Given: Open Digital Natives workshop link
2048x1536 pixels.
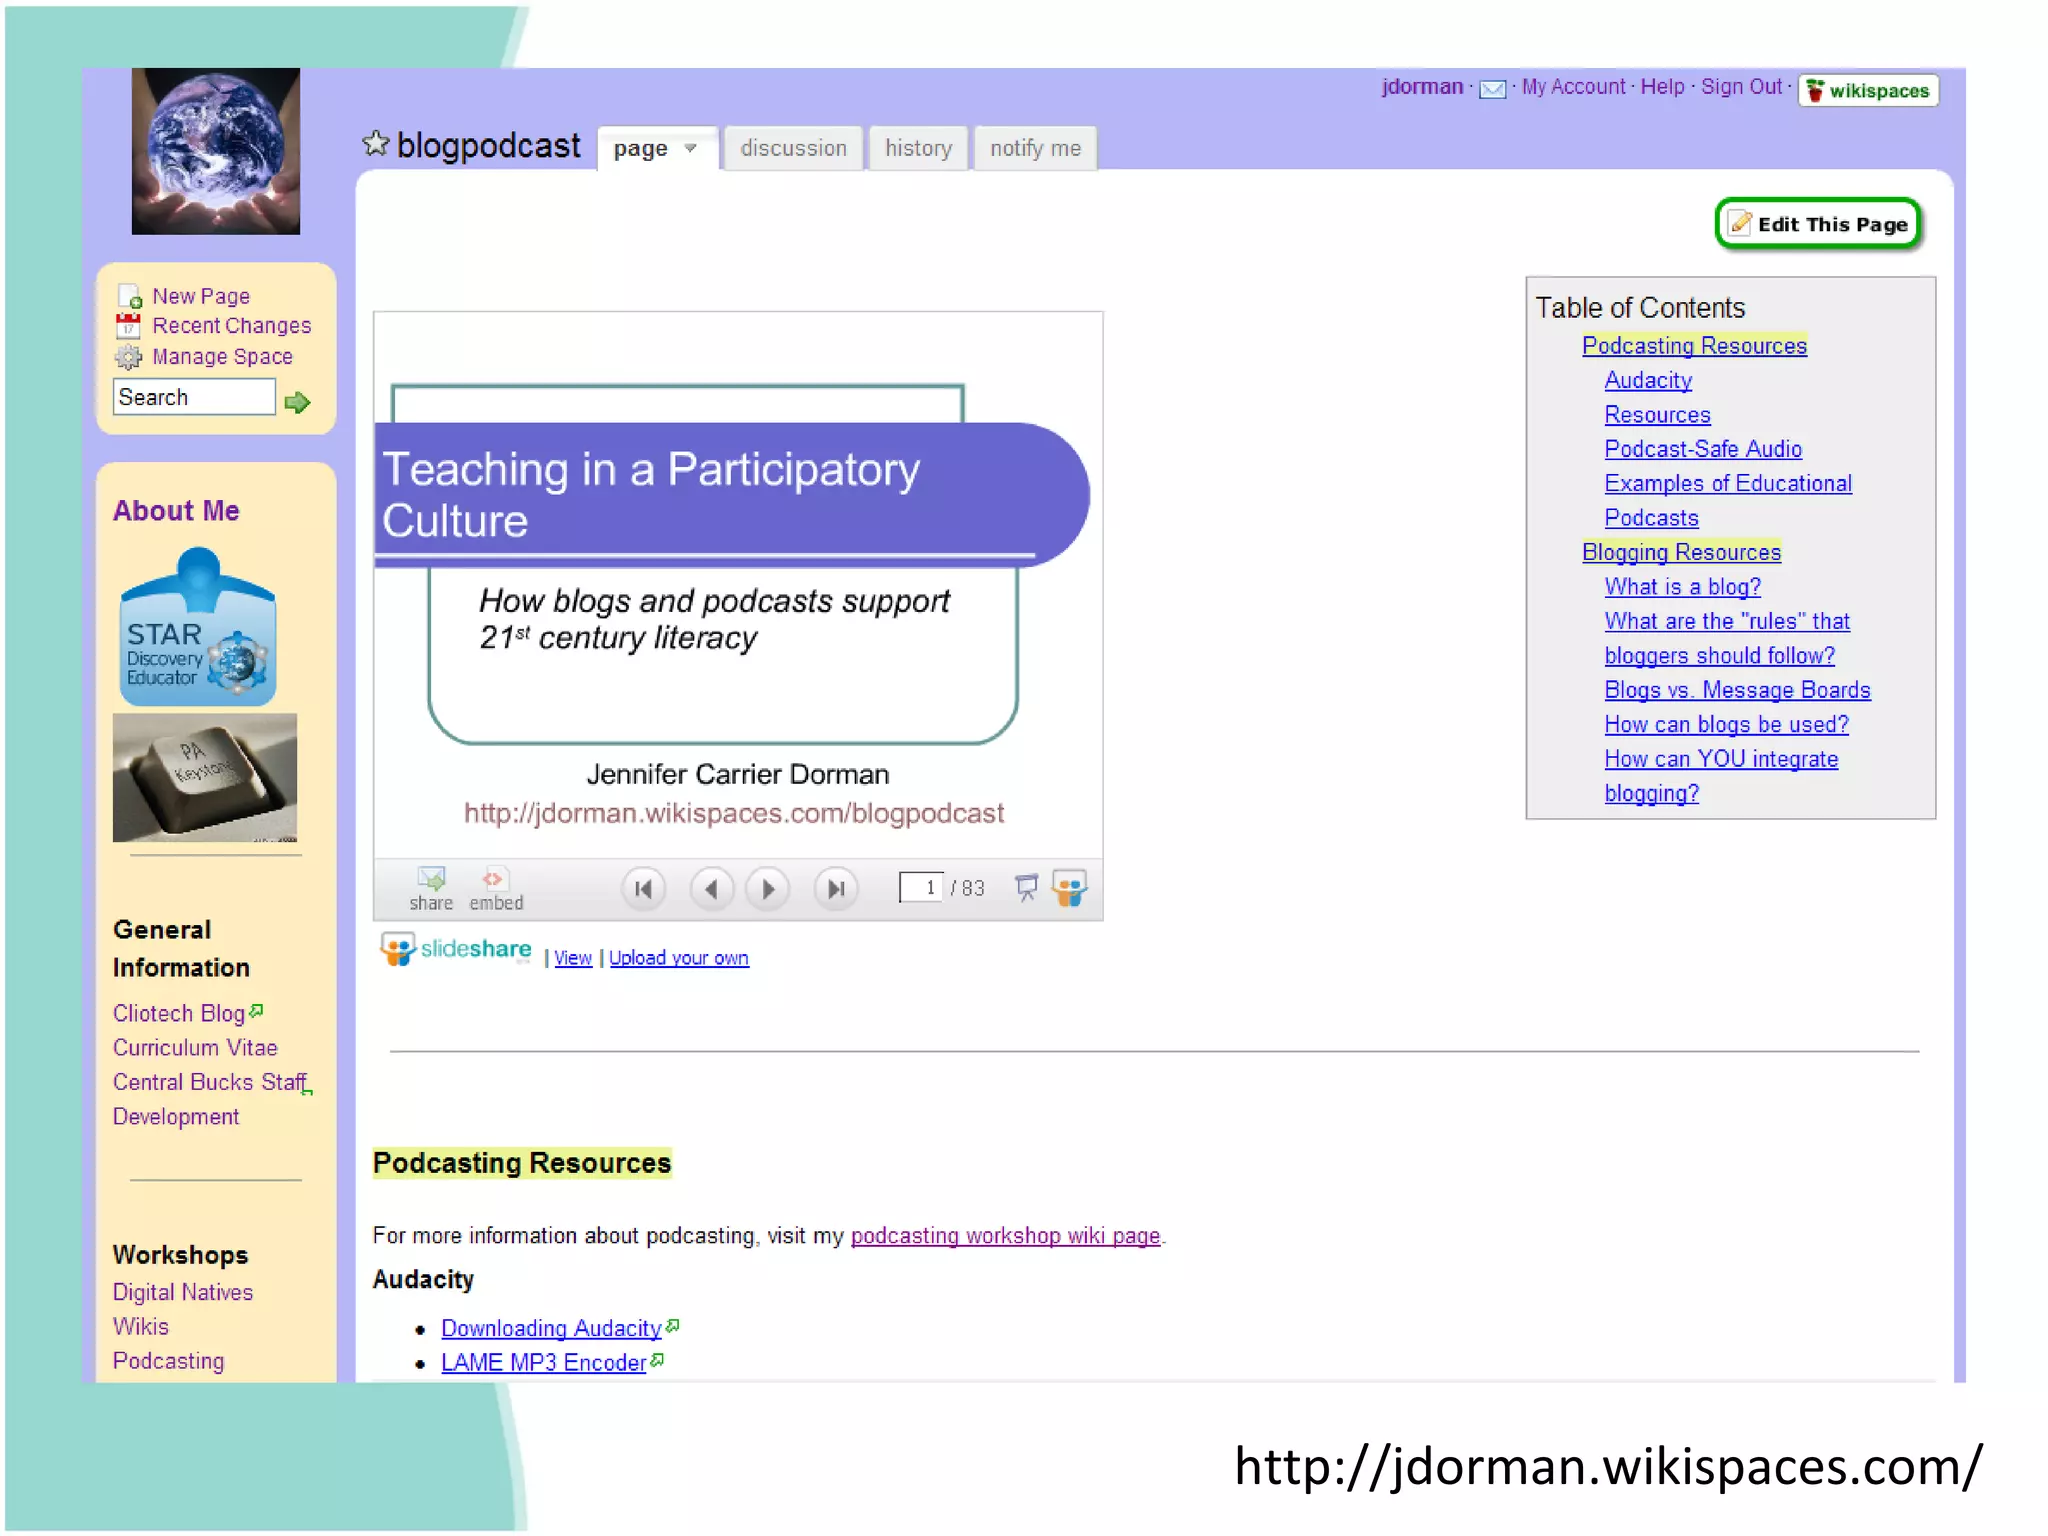Looking at the screenshot, I should point(182,1292).
